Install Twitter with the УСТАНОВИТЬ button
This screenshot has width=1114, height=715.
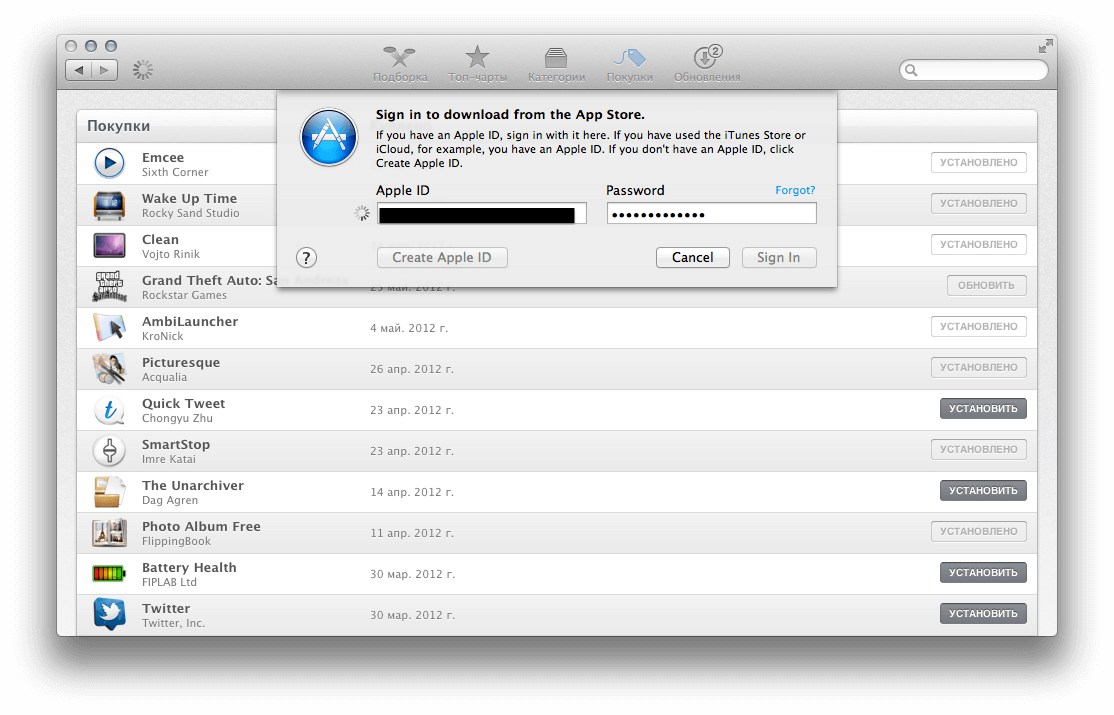pos(983,613)
